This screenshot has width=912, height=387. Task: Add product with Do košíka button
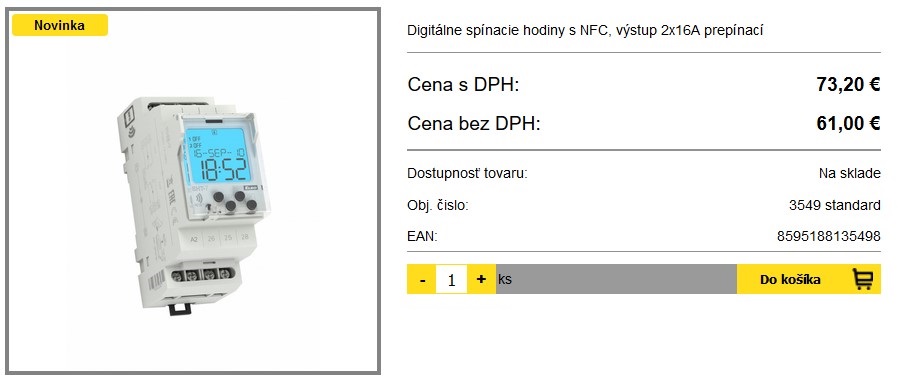click(x=808, y=279)
